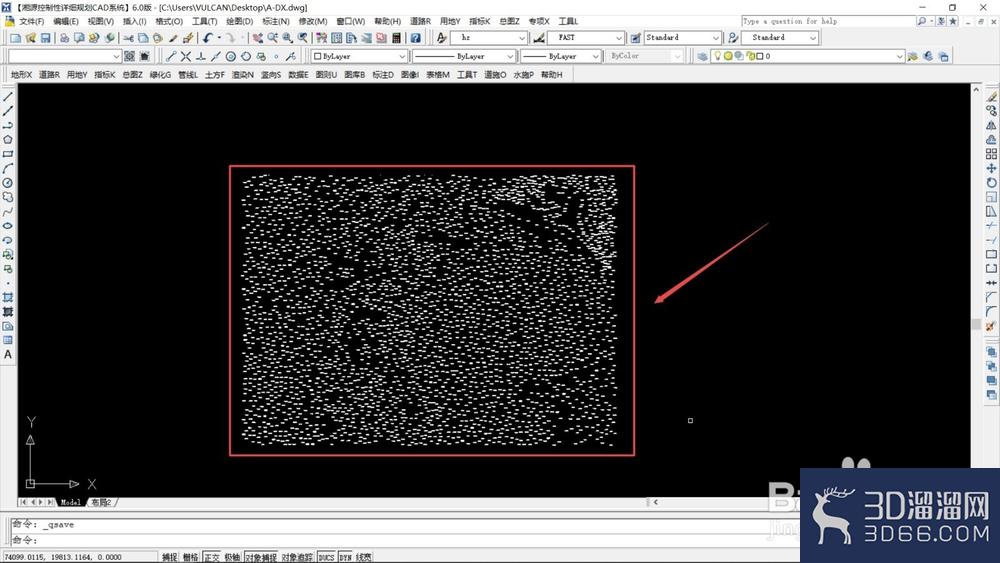Open the ByLayer linetype dropdown
1000x563 pixels.
tap(510, 56)
